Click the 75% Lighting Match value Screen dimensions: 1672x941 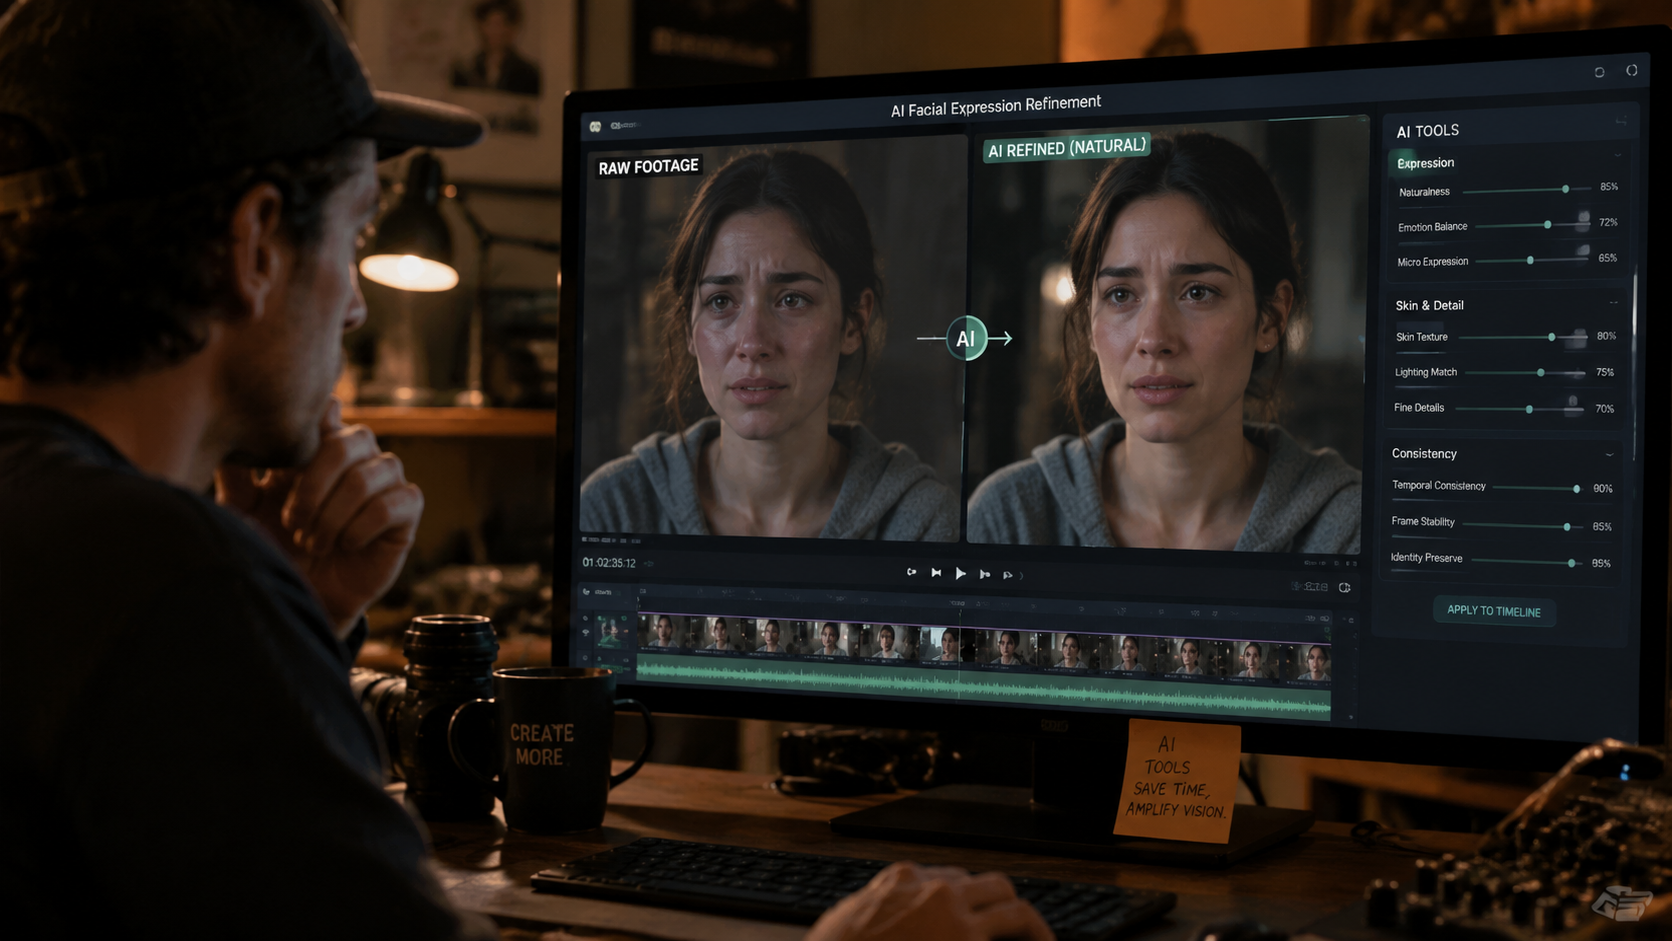tap(1605, 372)
